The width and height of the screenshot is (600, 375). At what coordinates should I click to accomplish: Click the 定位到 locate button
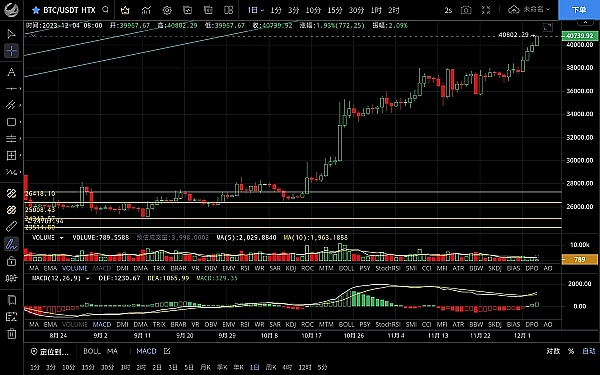(x=50, y=351)
